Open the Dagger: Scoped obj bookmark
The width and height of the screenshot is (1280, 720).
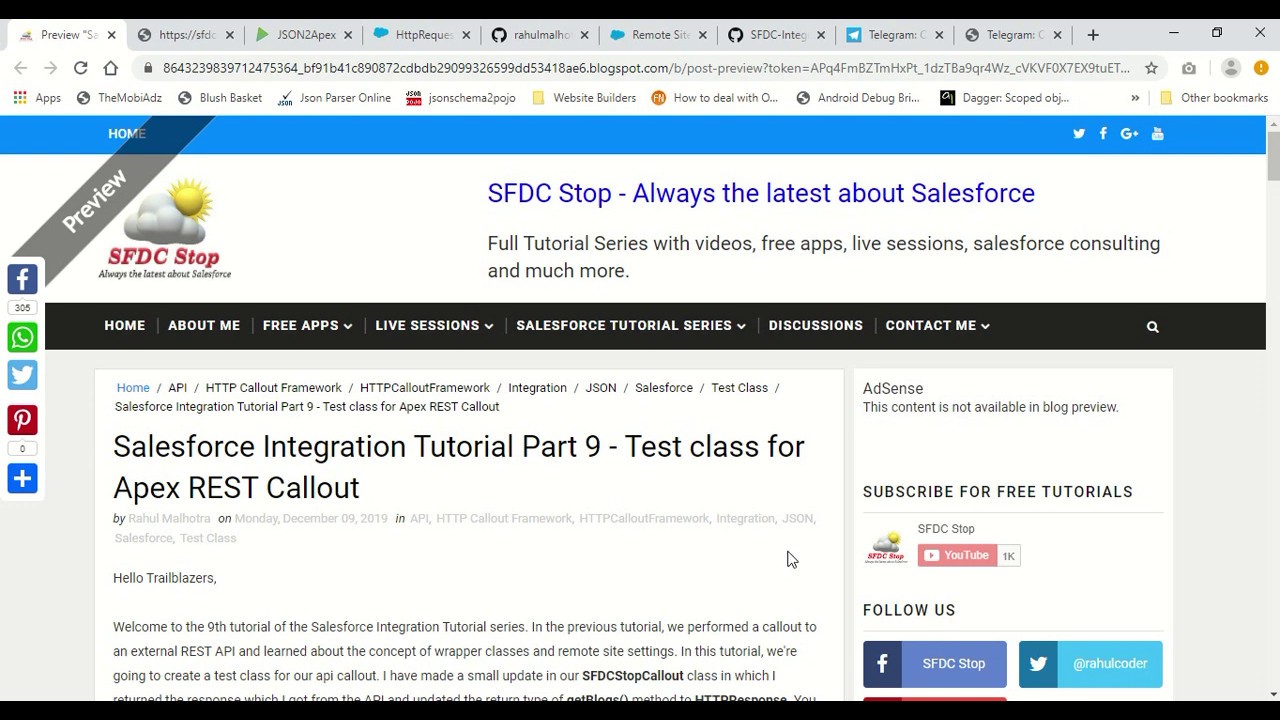click(x=1005, y=98)
